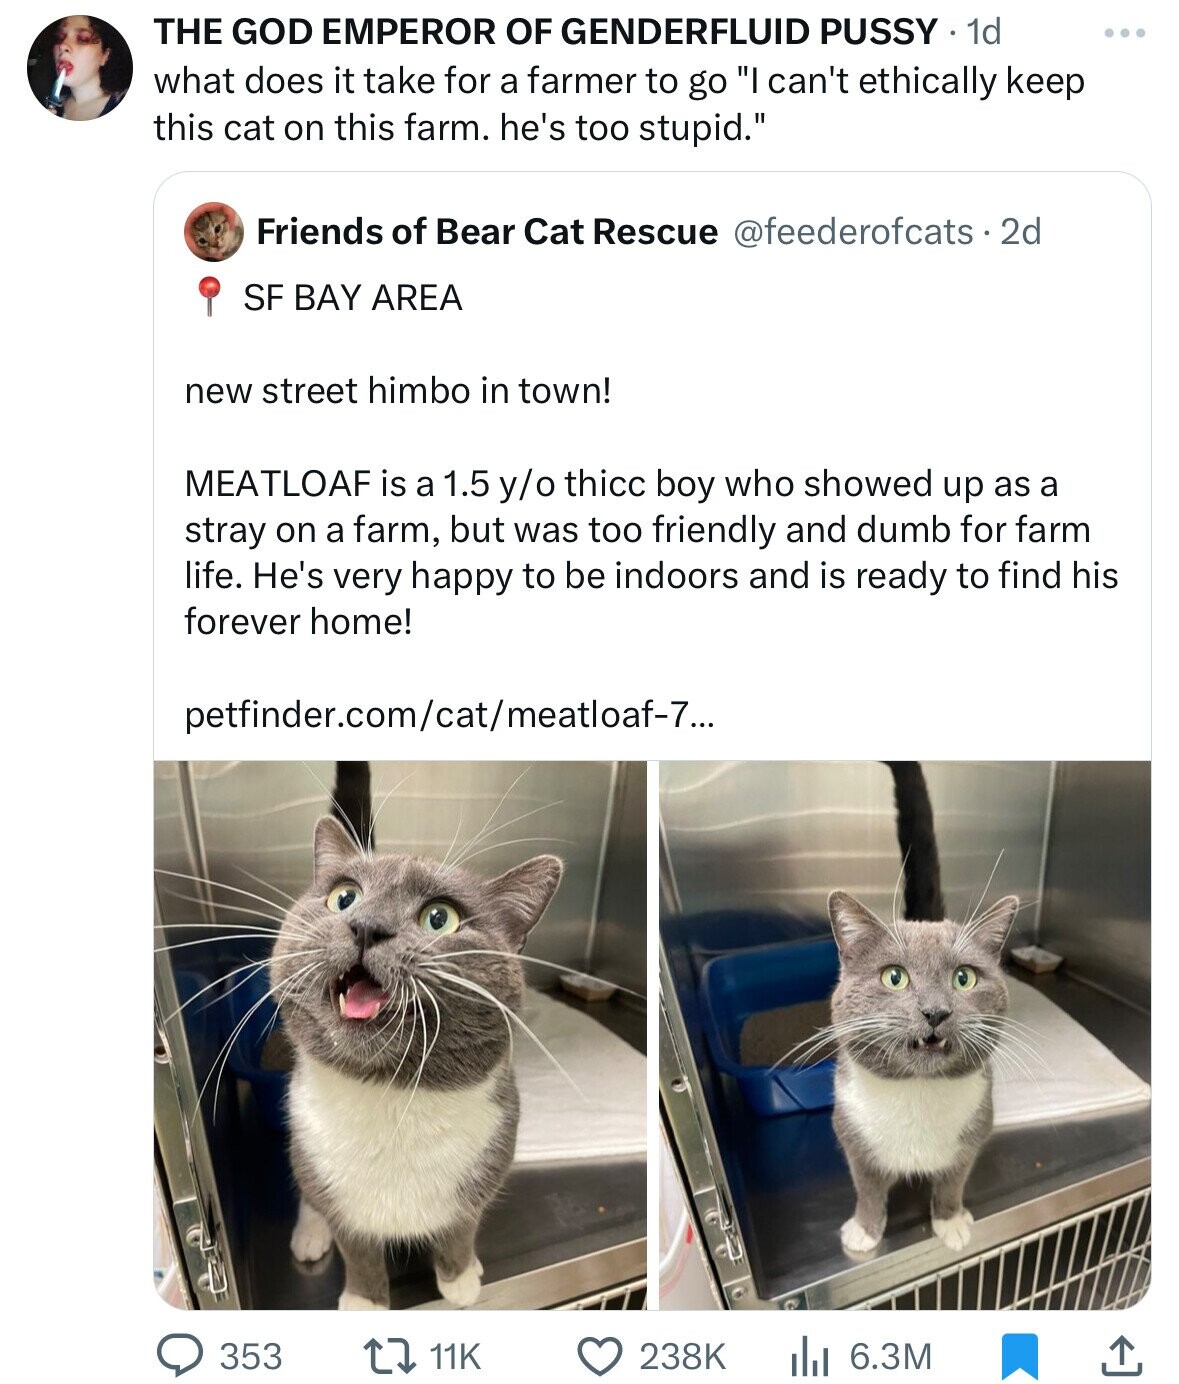The width and height of the screenshot is (1179, 1384).
Task: Click the @feederofcats handle
Action: (x=853, y=232)
